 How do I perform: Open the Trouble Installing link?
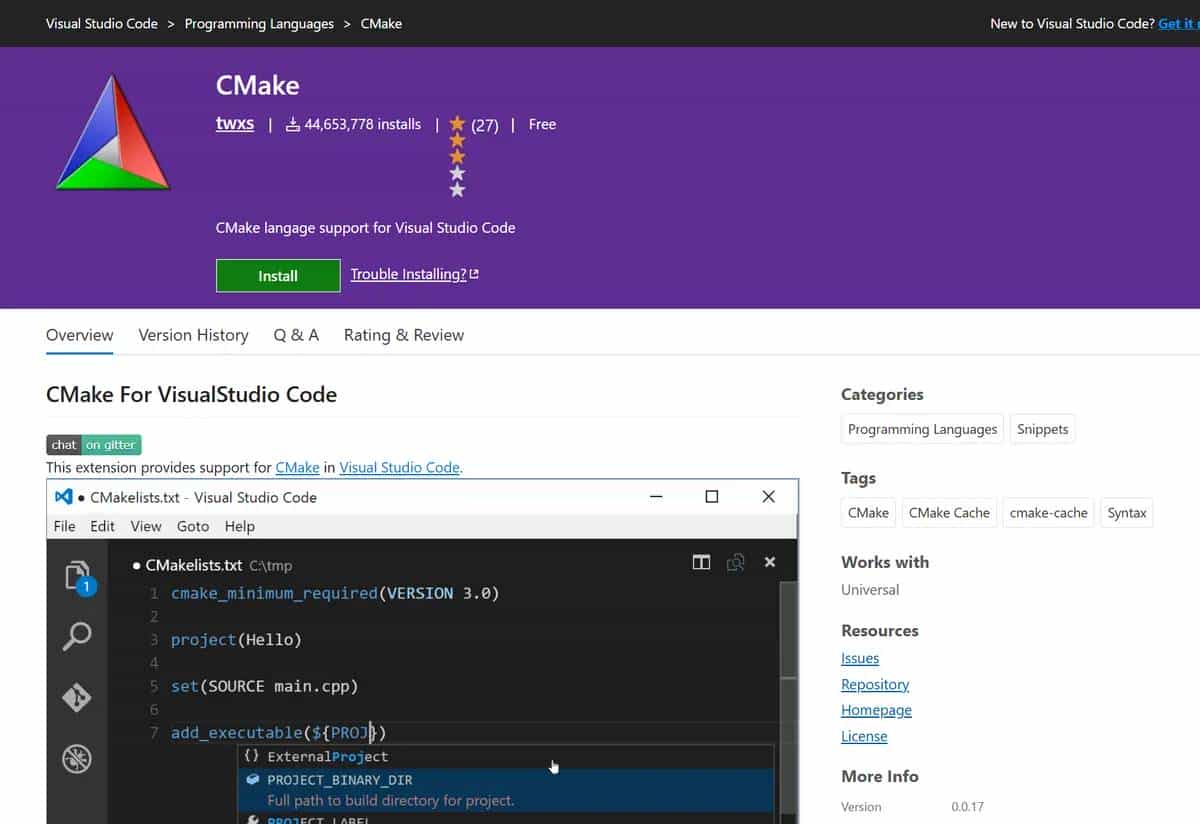pyautogui.click(x=409, y=273)
